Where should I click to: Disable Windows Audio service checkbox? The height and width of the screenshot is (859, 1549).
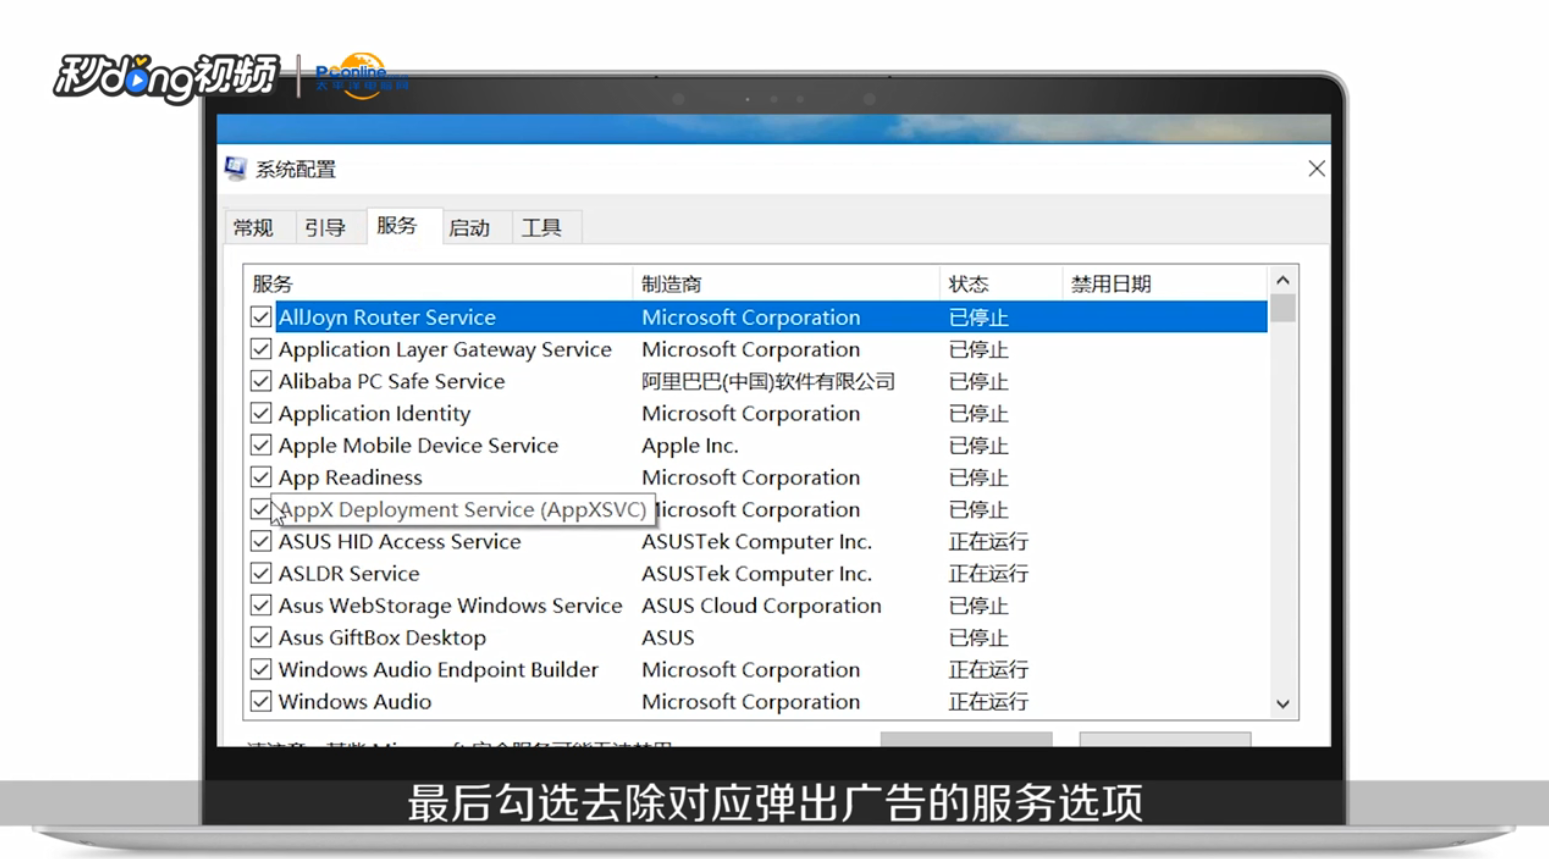(x=261, y=701)
